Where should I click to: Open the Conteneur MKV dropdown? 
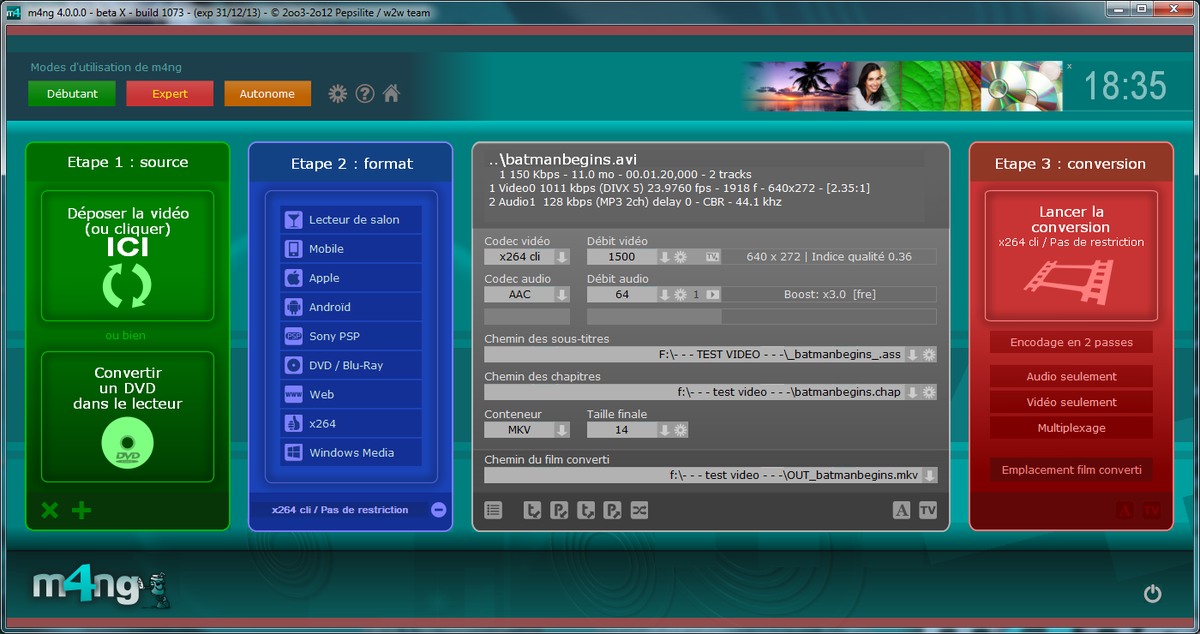(x=562, y=430)
